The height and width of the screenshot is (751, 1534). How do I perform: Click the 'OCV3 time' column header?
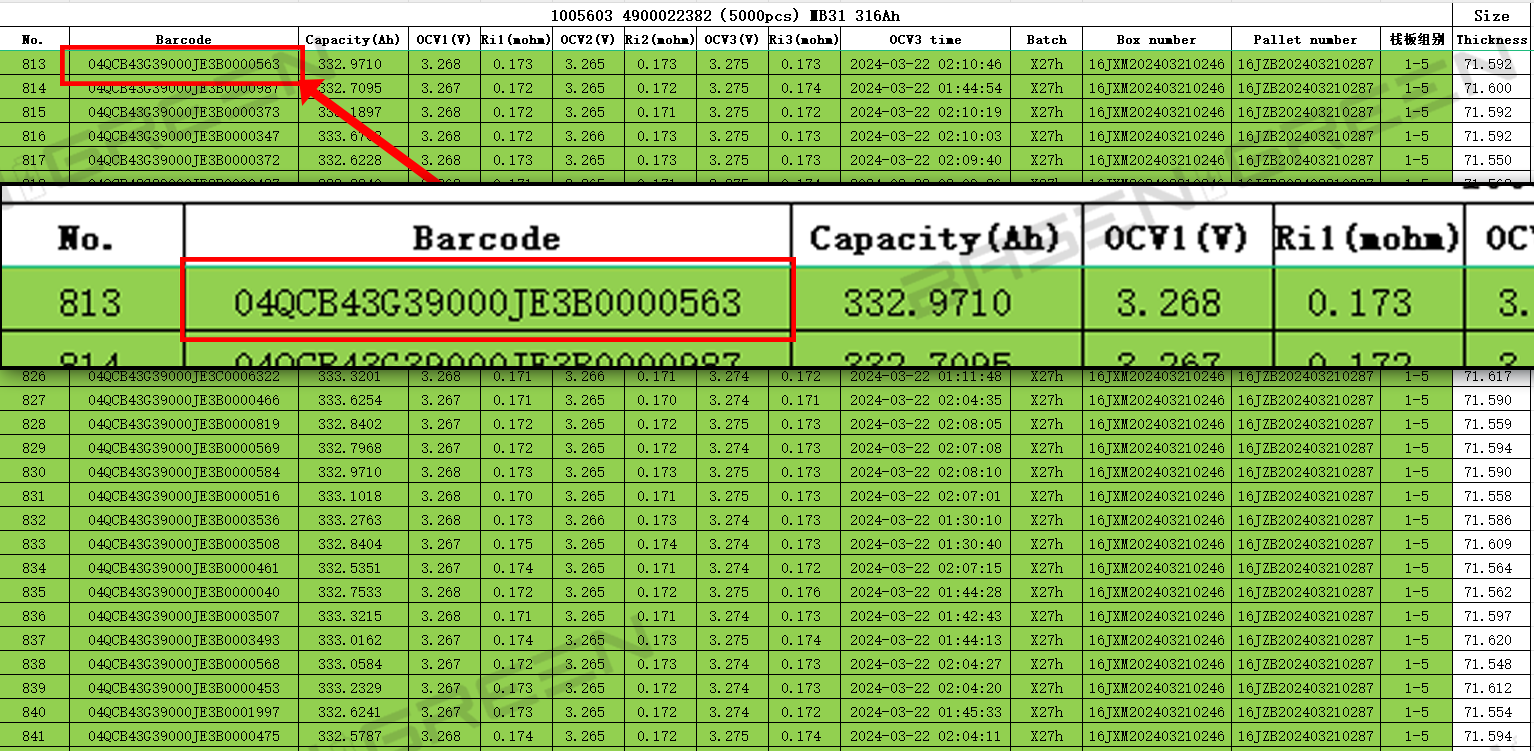[x=925, y=39]
